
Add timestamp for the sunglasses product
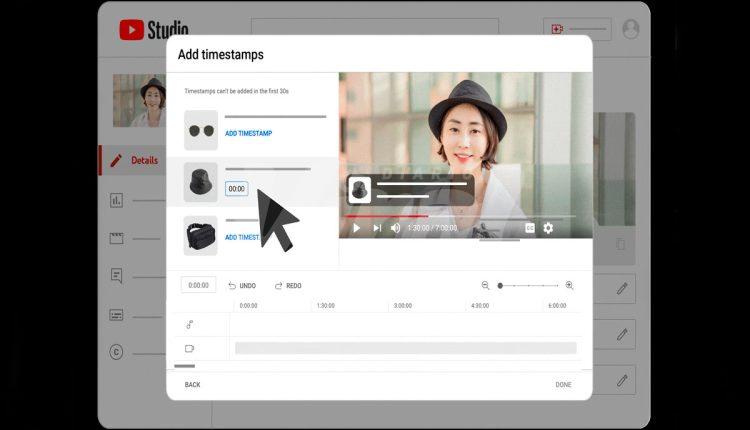[x=248, y=133]
